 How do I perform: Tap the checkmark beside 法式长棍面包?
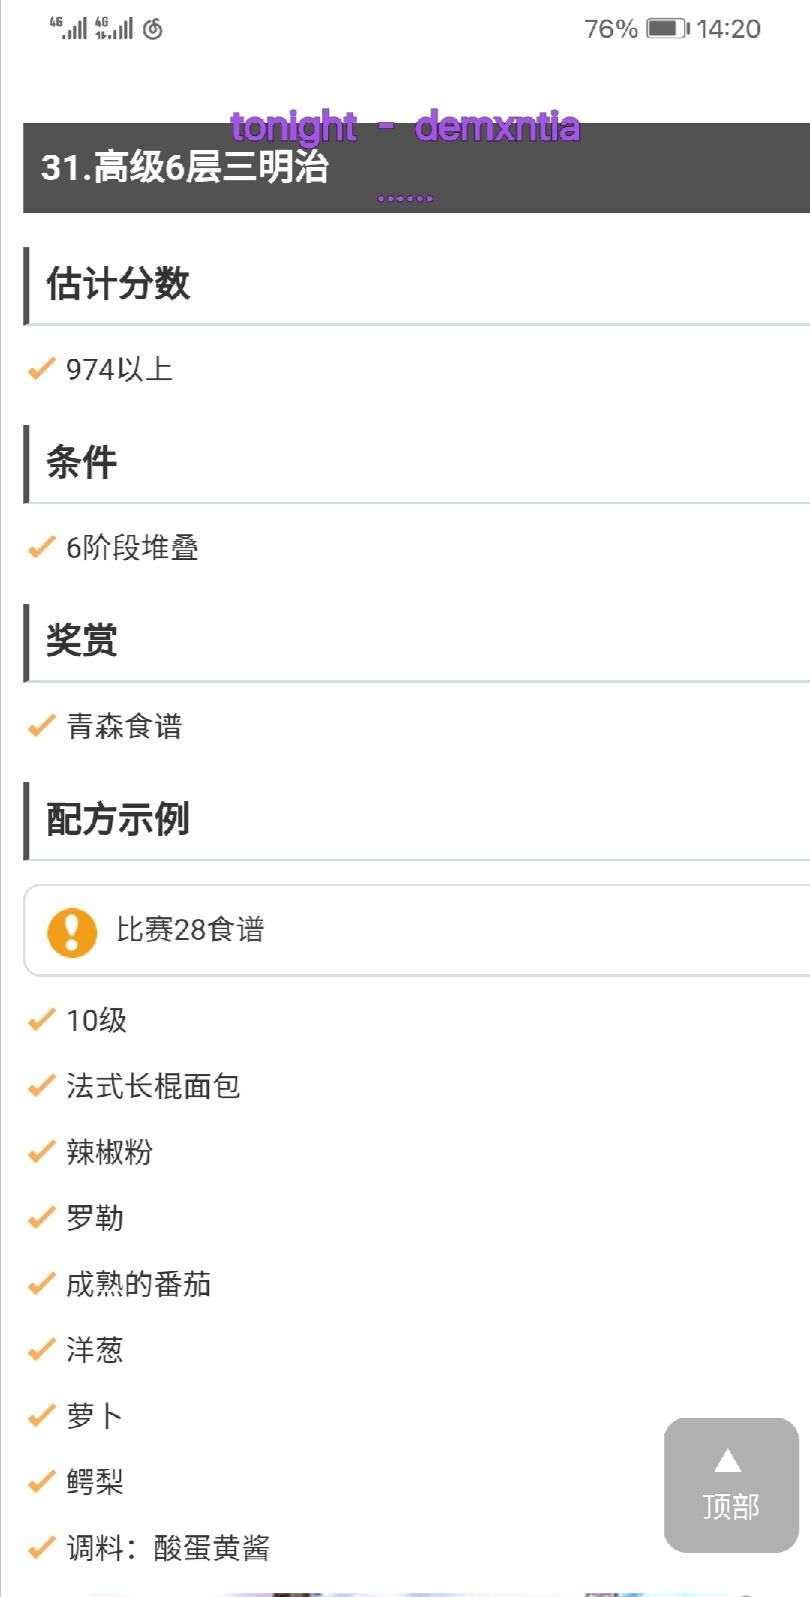tap(41, 1086)
